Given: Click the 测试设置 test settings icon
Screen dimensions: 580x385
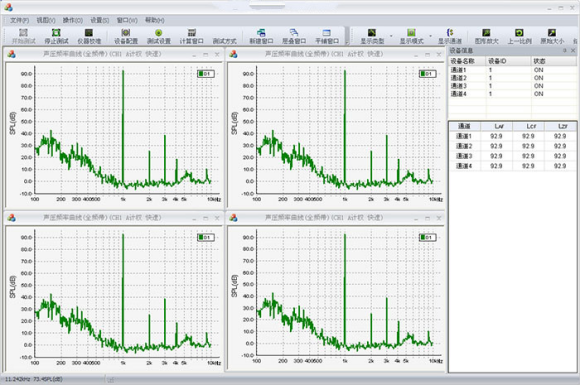Looking at the screenshot, I should pos(159,36).
